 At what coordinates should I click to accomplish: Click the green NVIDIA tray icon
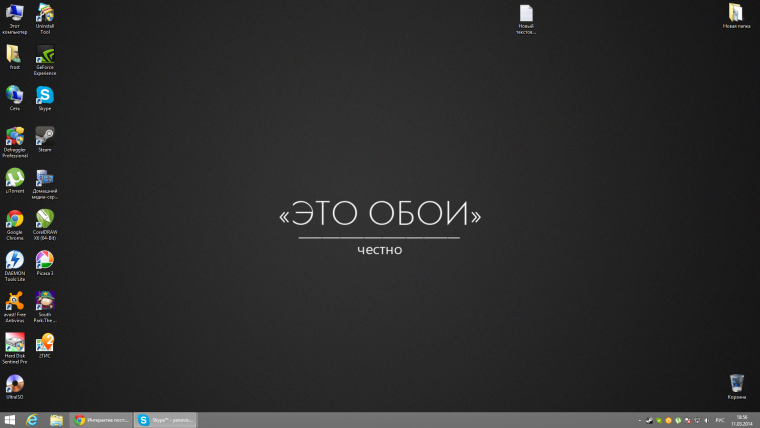point(659,420)
